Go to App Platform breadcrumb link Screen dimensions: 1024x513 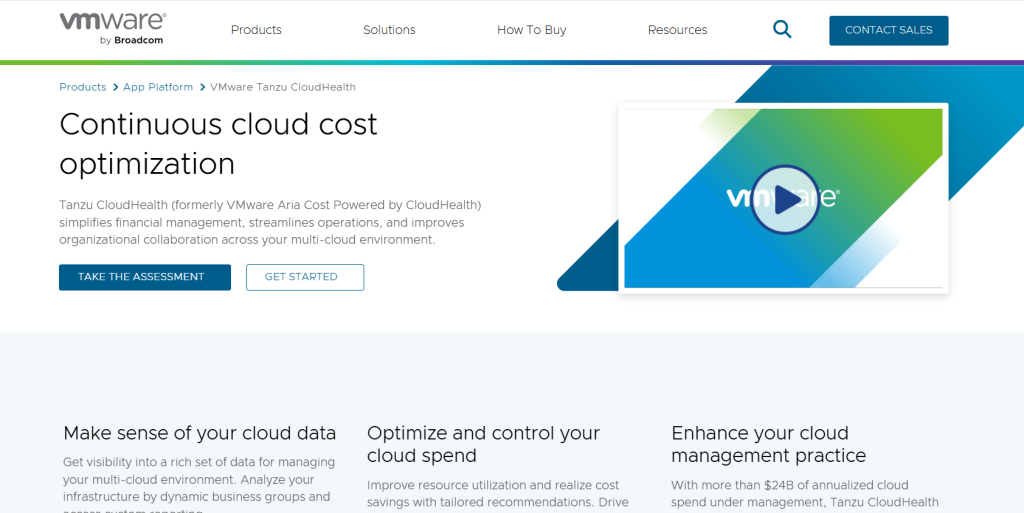click(158, 87)
